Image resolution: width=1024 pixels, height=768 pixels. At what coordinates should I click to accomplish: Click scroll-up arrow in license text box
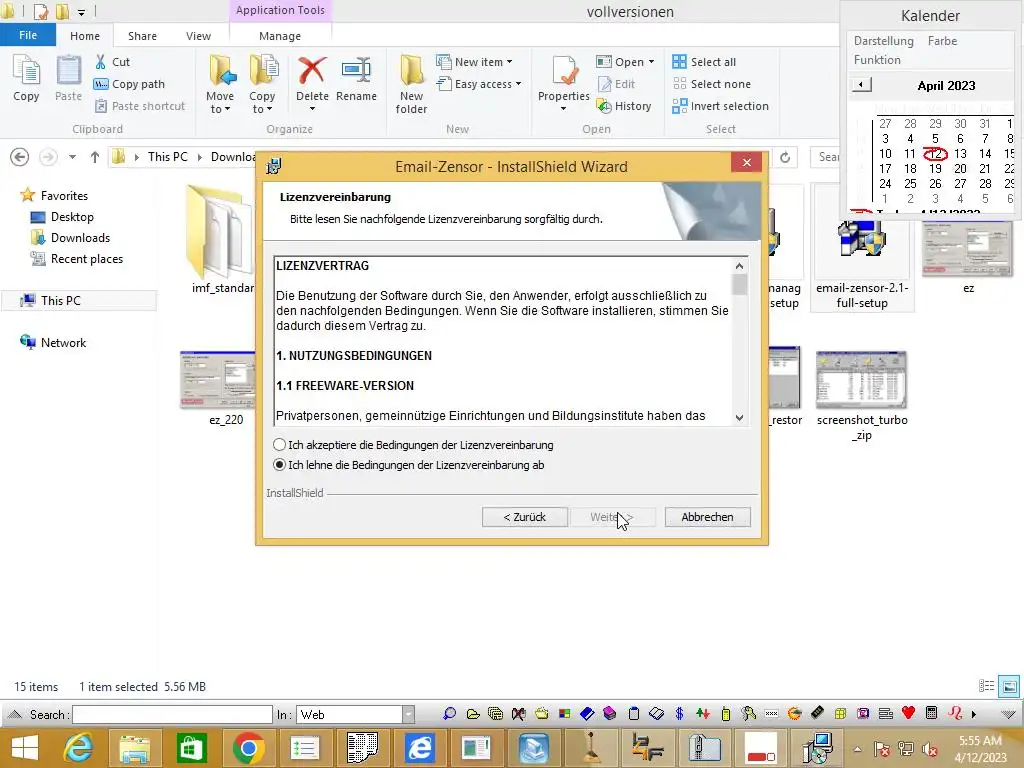click(x=739, y=266)
